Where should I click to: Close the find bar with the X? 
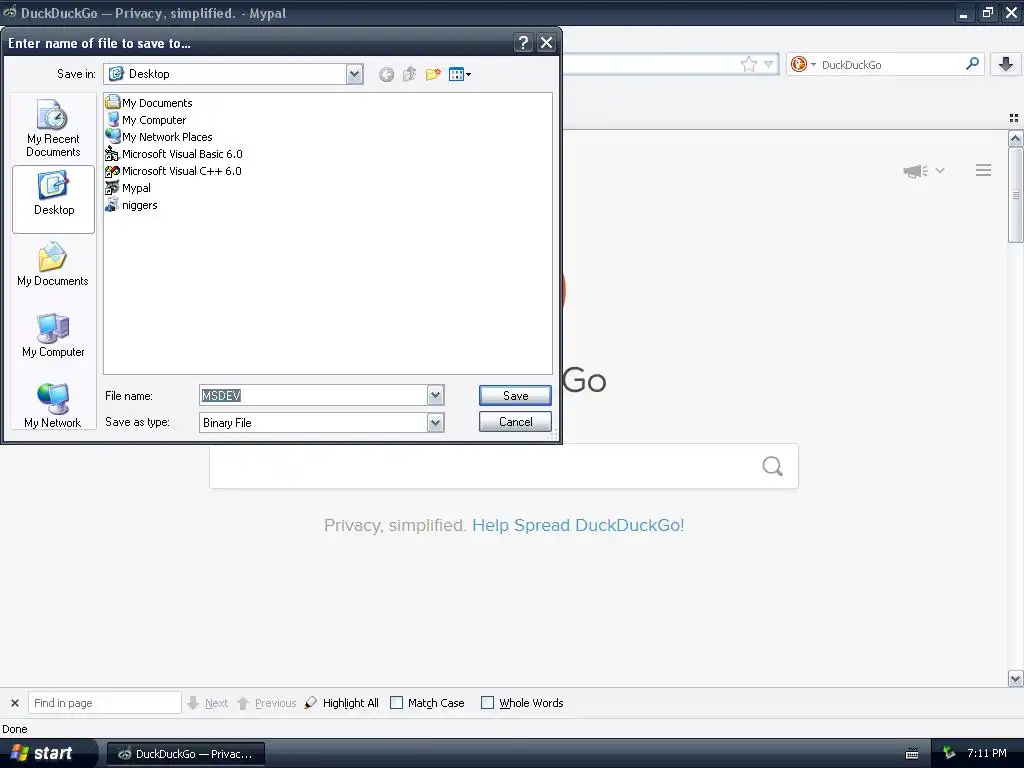point(14,703)
